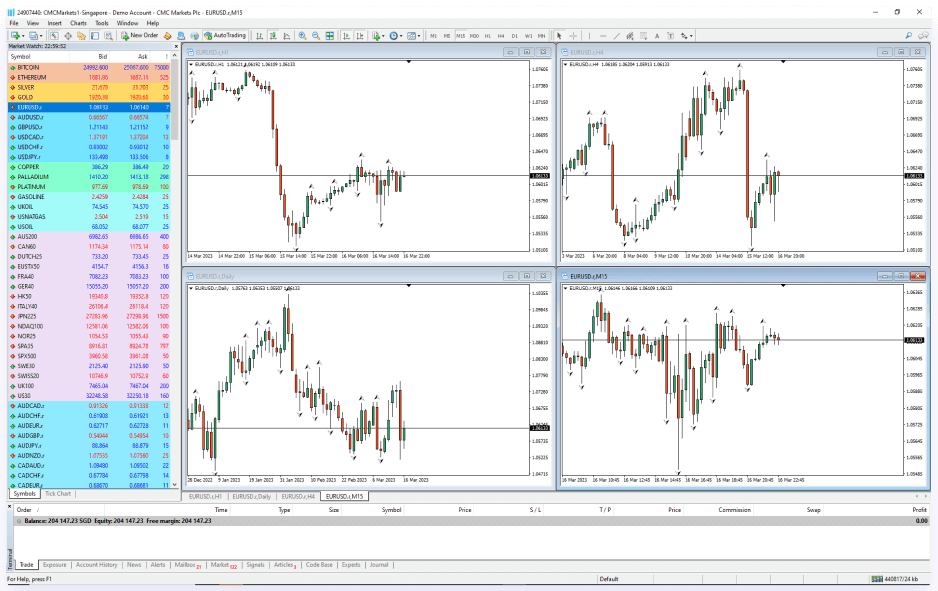Select the Crosshair tool
The image size is (938, 591).
573,36
